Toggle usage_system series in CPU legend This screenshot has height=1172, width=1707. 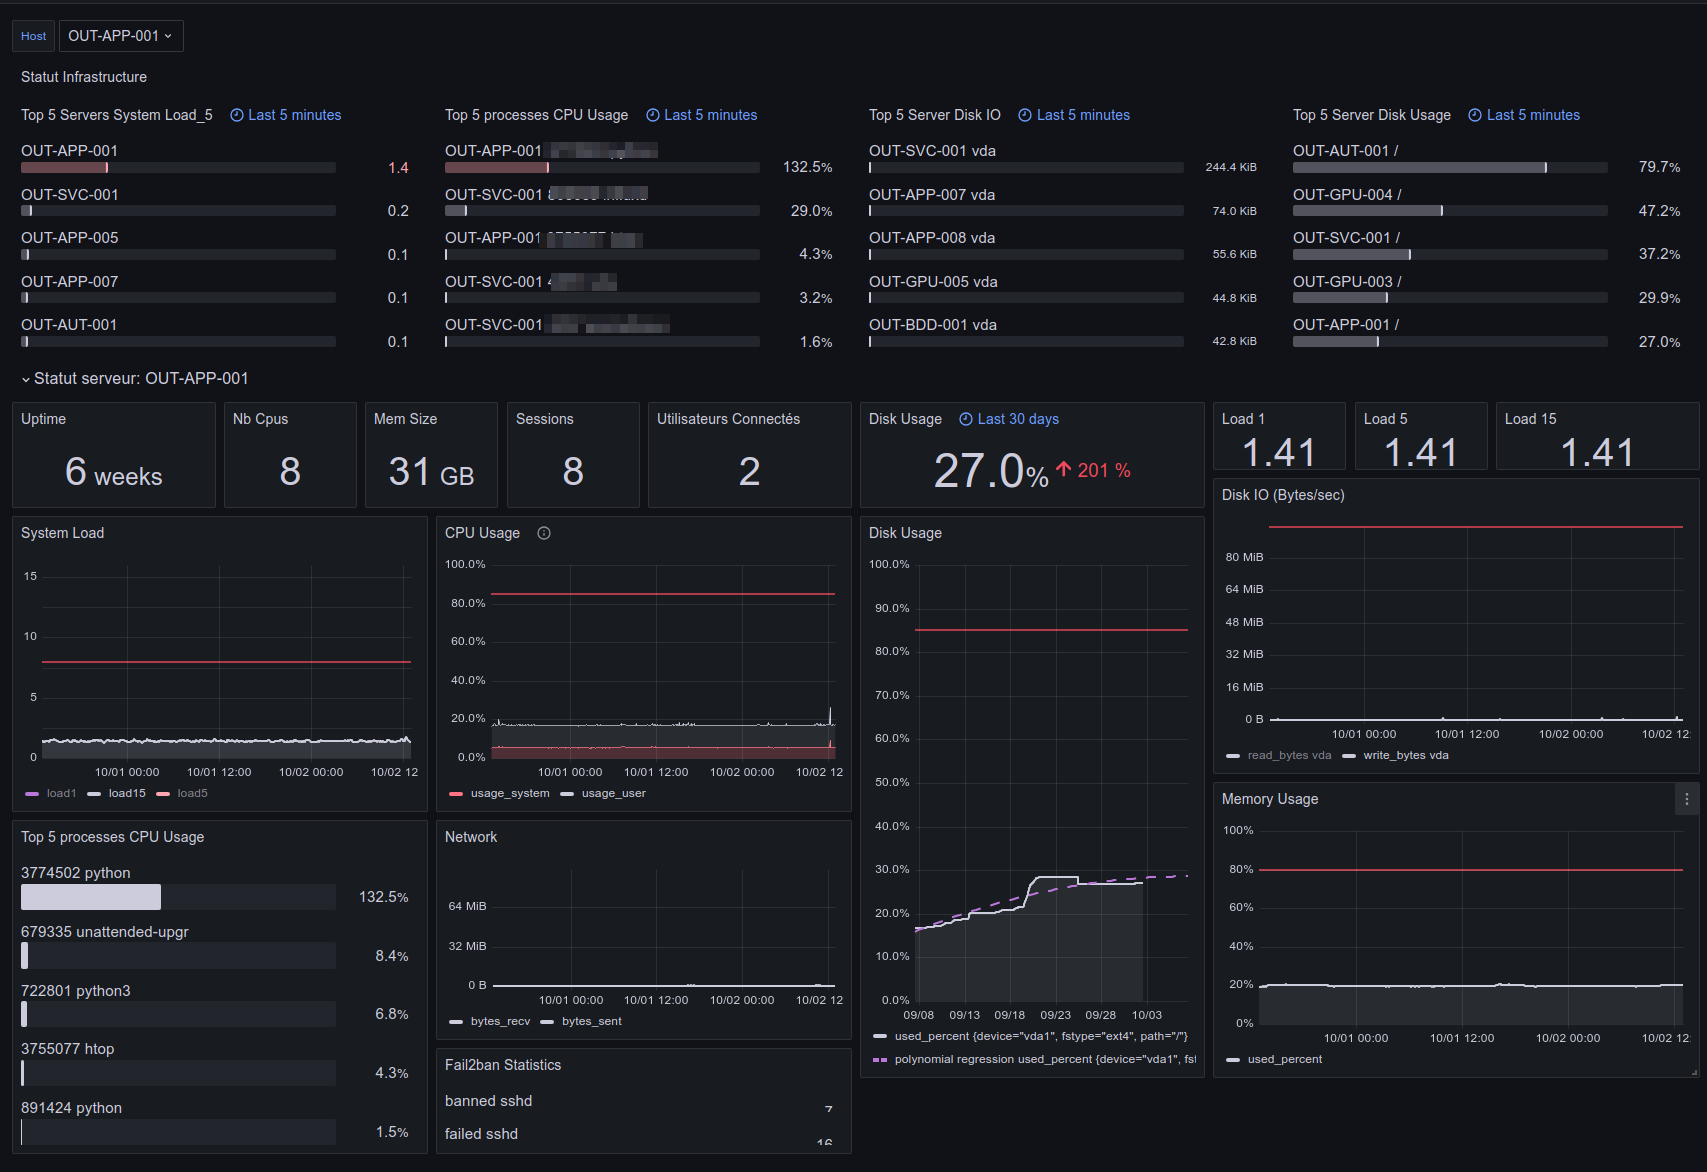point(500,793)
